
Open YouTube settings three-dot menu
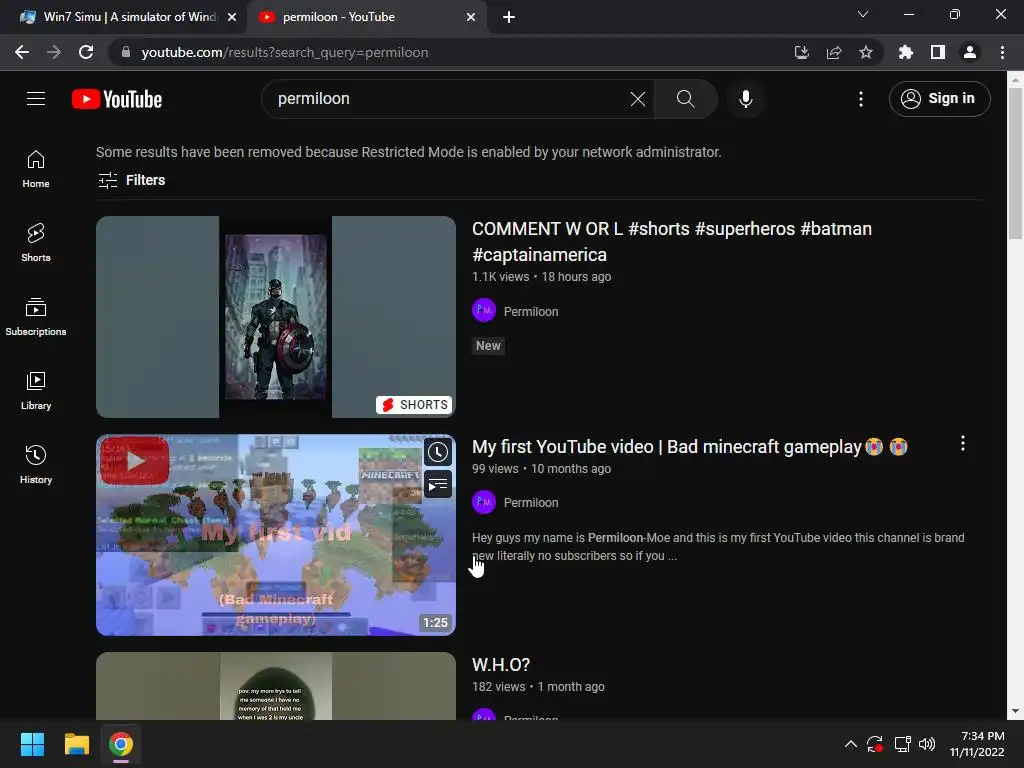861,99
